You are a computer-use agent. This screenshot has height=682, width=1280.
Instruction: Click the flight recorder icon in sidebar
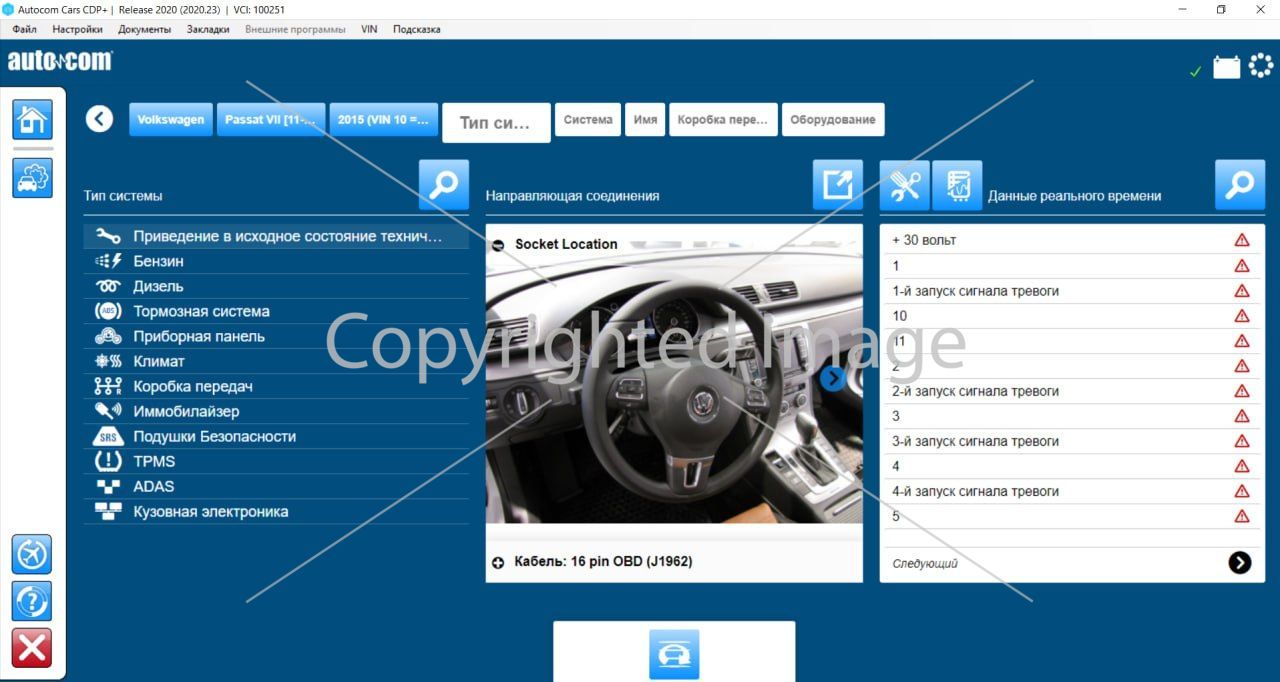pyautogui.click(x=32, y=554)
